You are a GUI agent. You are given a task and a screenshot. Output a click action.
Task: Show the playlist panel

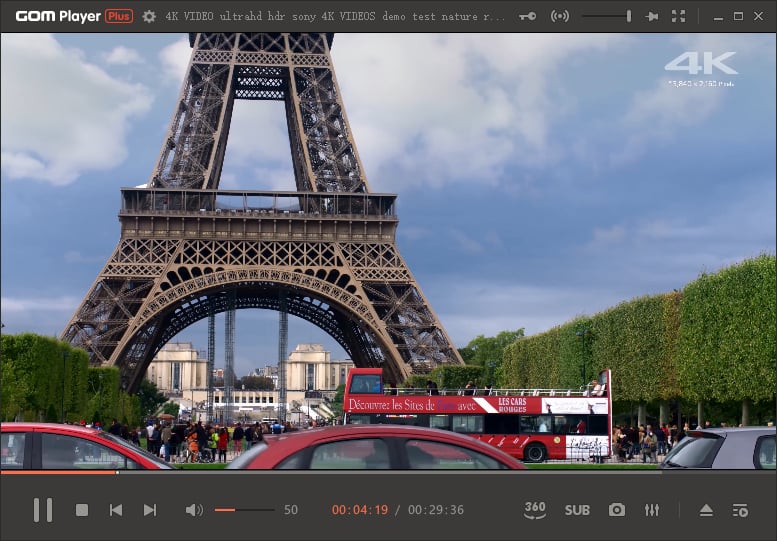[x=740, y=510]
